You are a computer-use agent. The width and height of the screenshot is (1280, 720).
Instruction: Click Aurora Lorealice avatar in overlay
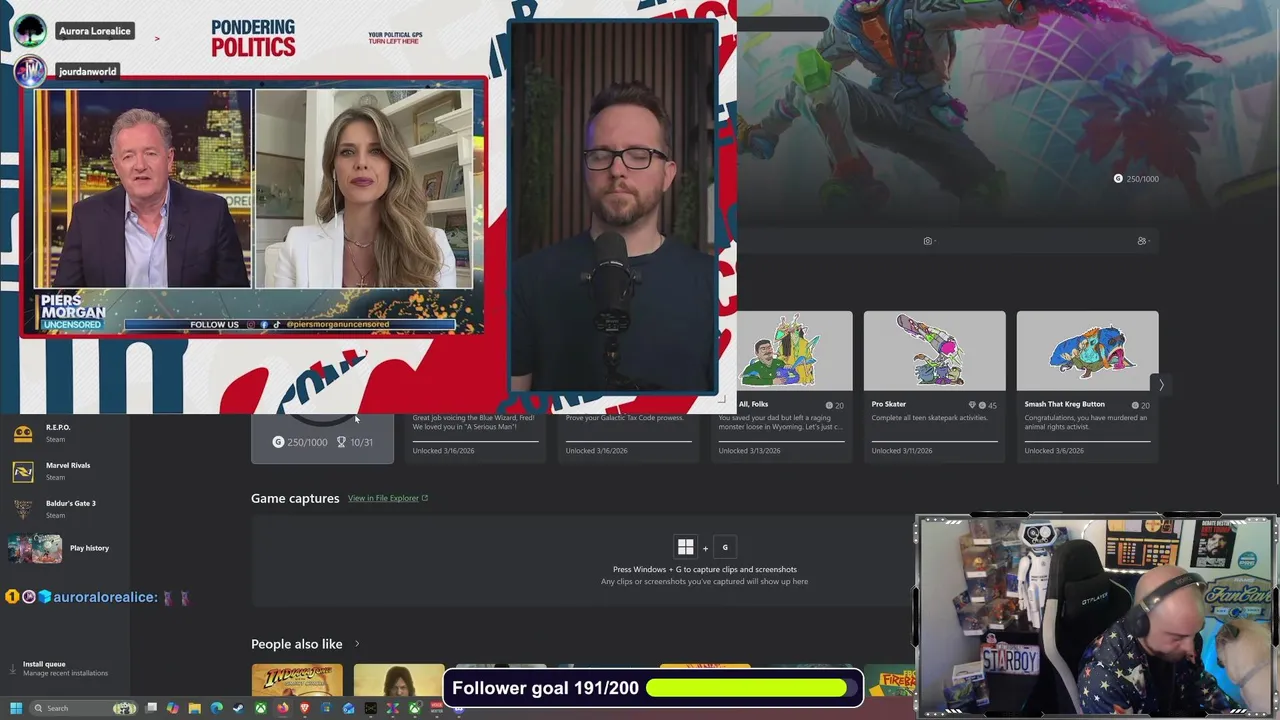[x=30, y=30]
